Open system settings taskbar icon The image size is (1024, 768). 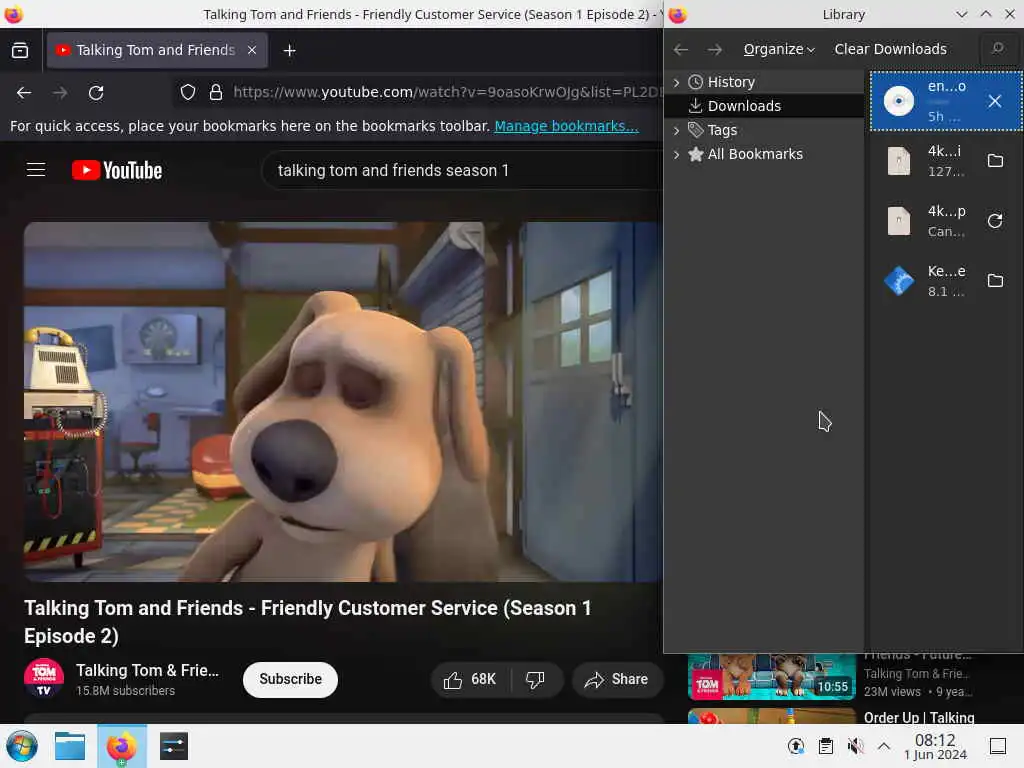coord(173,746)
